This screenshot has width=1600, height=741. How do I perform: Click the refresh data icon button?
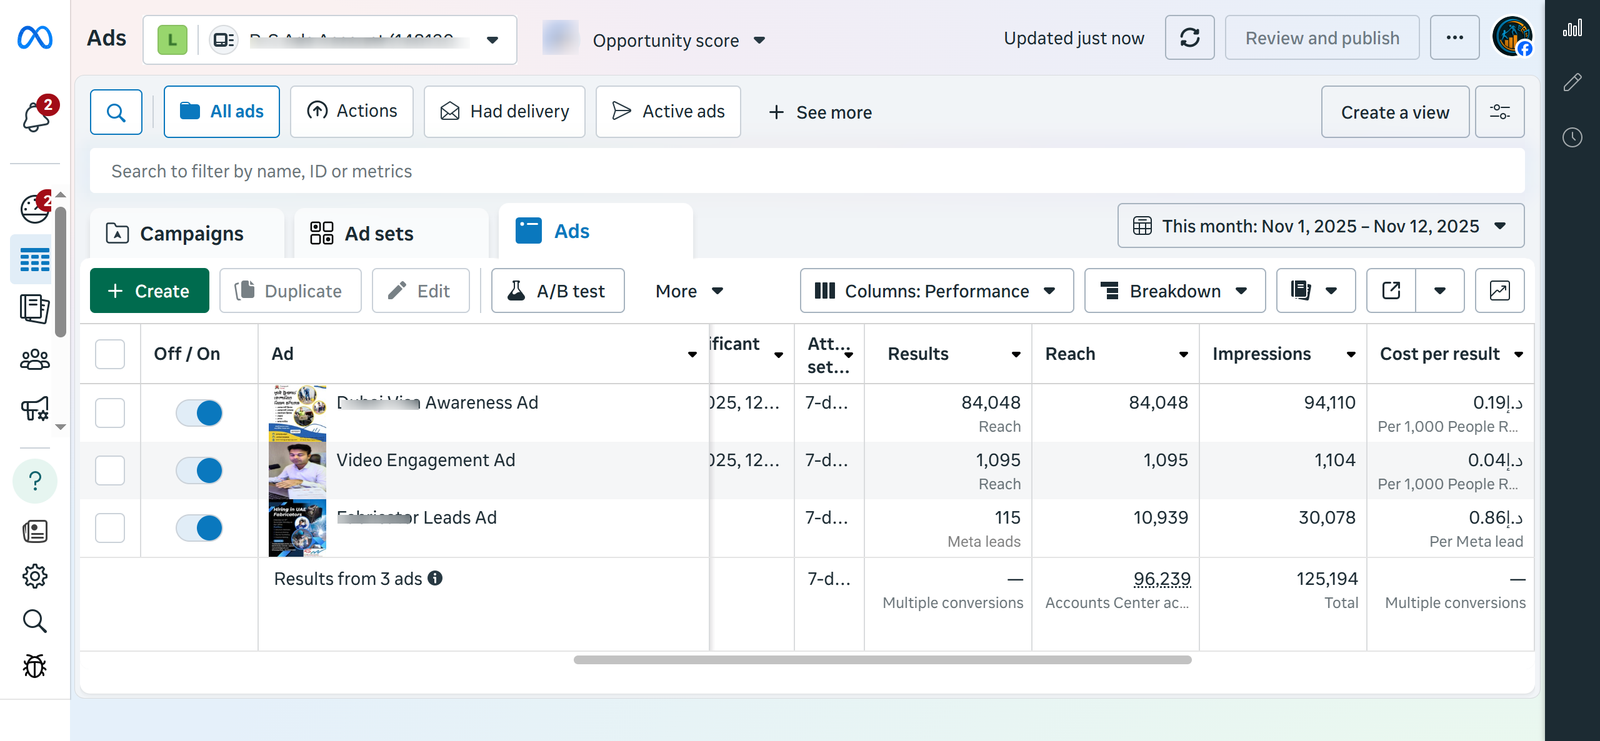click(1190, 38)
